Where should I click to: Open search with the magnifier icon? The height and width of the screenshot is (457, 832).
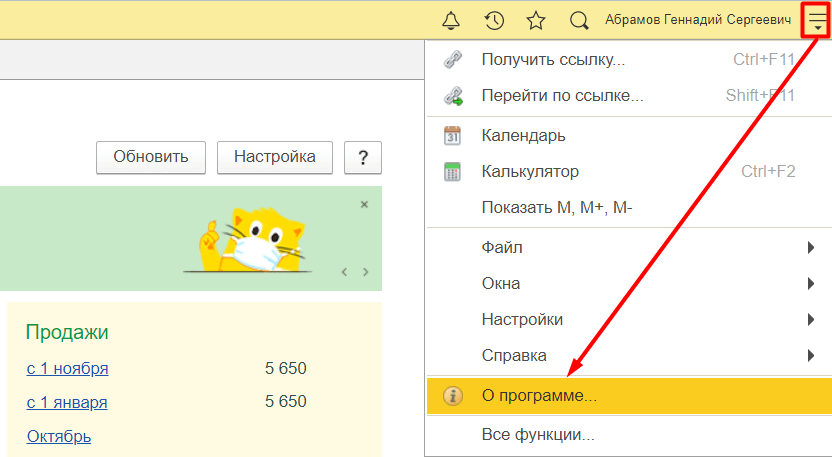[x=579, y=20]
